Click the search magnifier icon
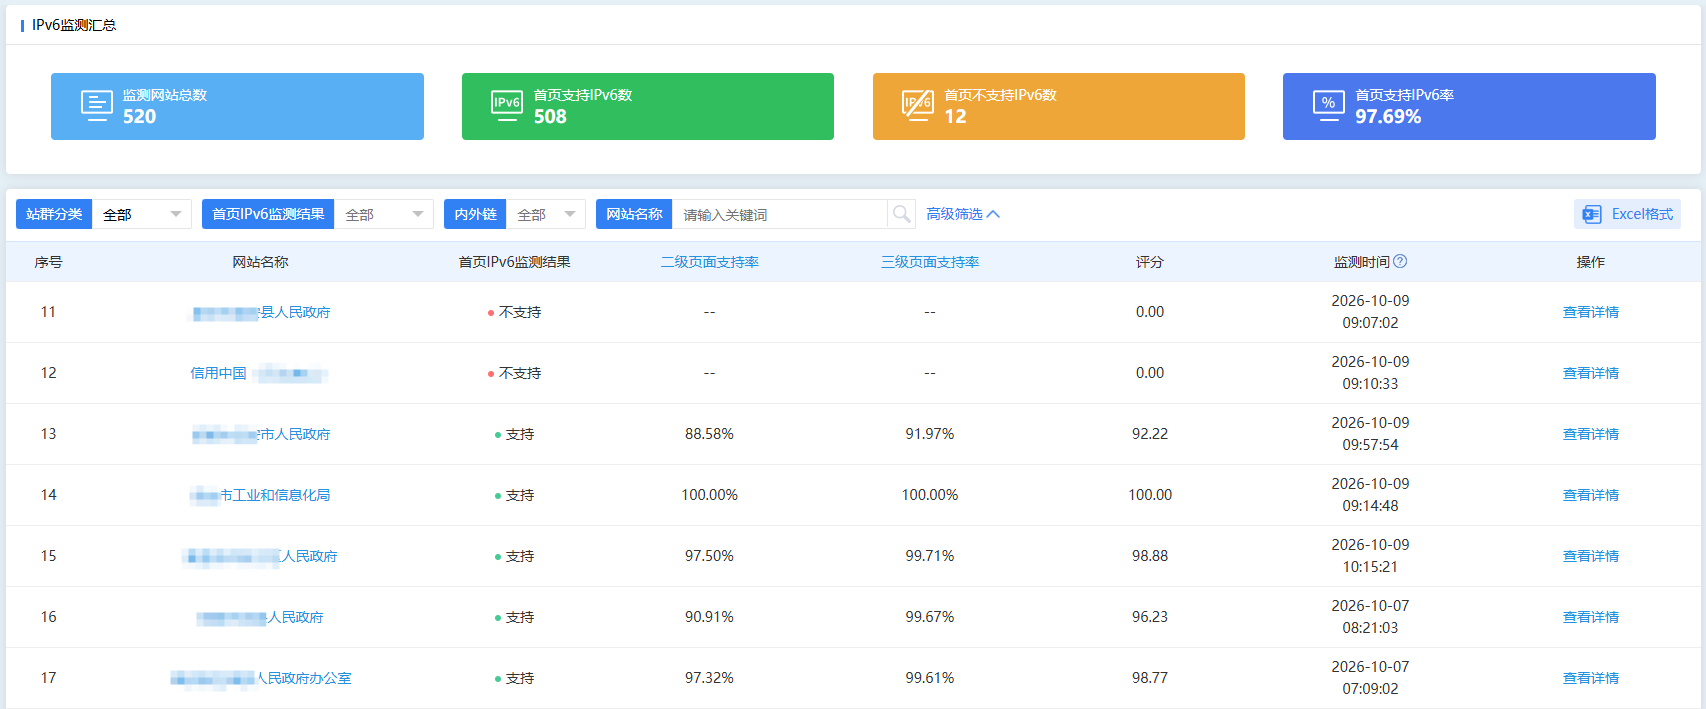Image resolution: width=1706 pixels, height=709 pixels. coord(901,214)
